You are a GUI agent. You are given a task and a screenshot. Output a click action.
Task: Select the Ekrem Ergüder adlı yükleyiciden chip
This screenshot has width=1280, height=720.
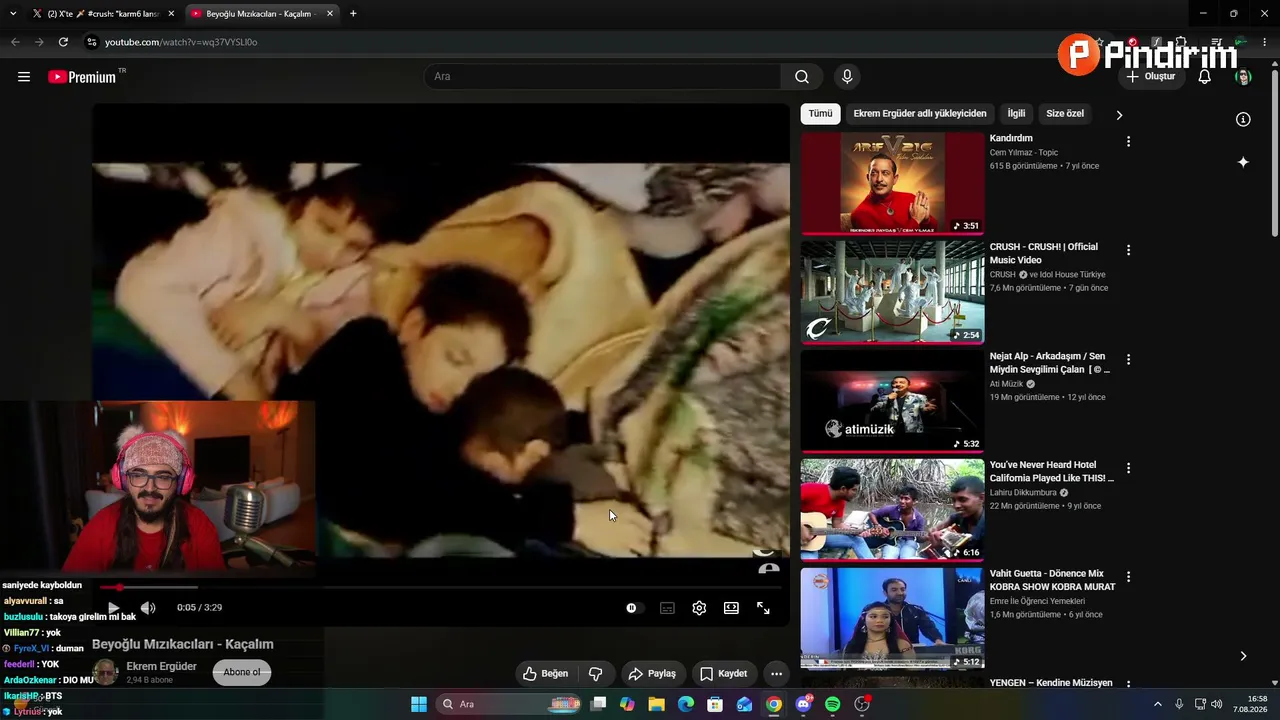click(920, 114)
